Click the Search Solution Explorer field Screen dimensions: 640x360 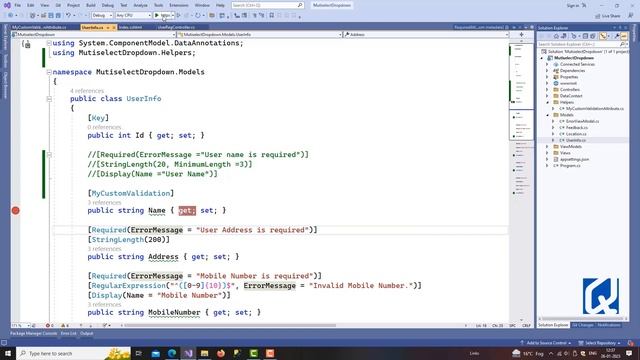pos(582,44)
